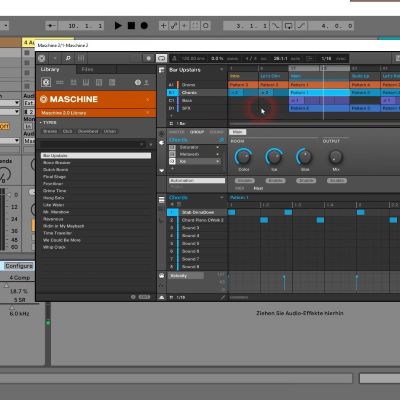Image resolution: width=400 pixels, height=400 pixels.
Task: Open the Ice plugin slot dropdown arrow
Action: (218, 161)
